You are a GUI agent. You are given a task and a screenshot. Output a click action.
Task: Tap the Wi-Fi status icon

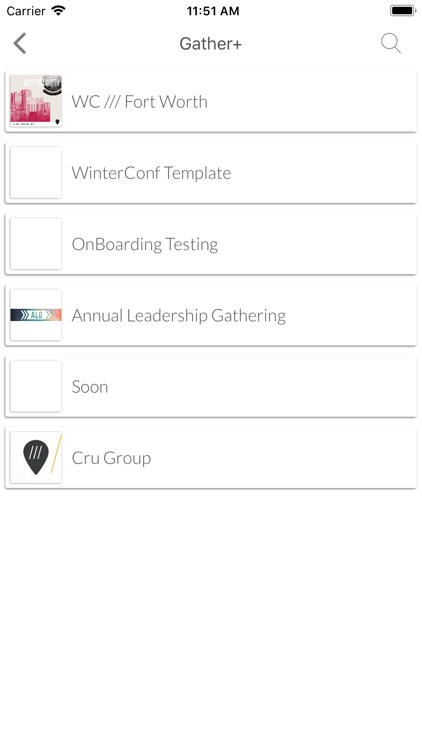click(58, 11)
